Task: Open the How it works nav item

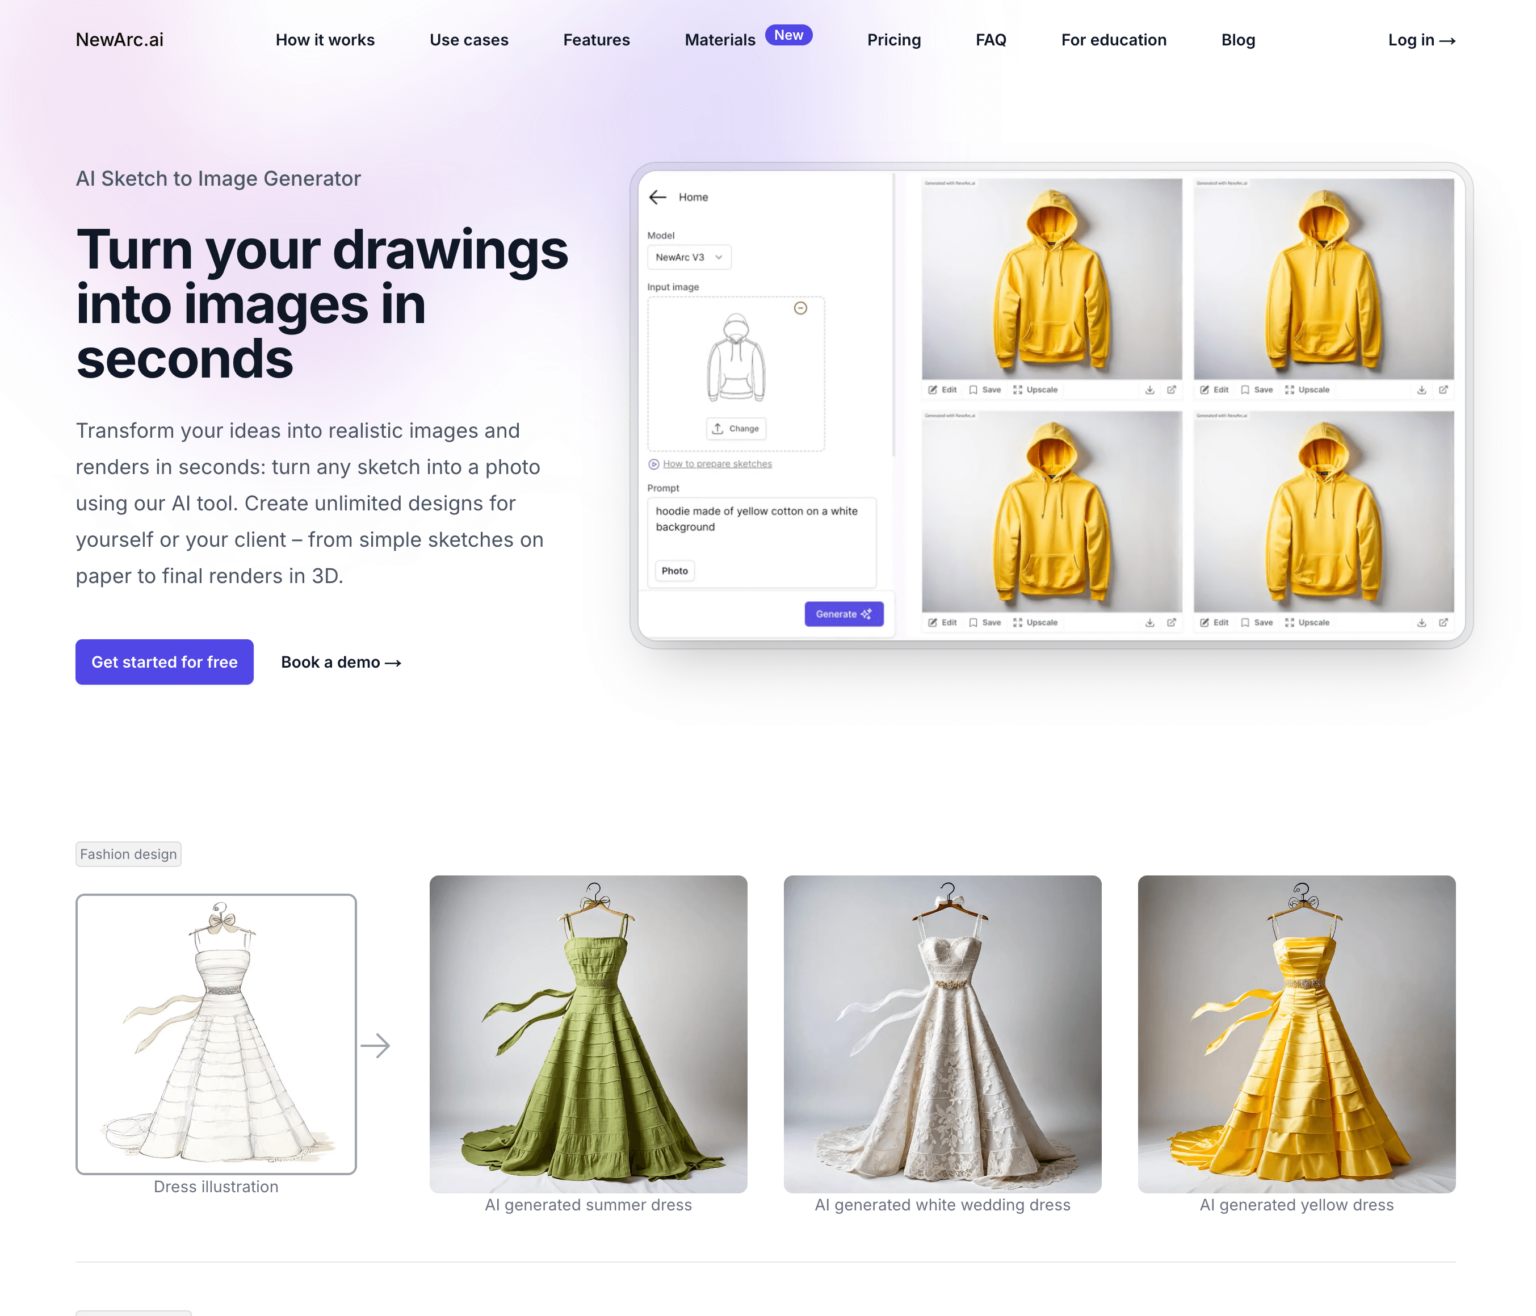Action: pyautogui.click(x=325, y=40)
